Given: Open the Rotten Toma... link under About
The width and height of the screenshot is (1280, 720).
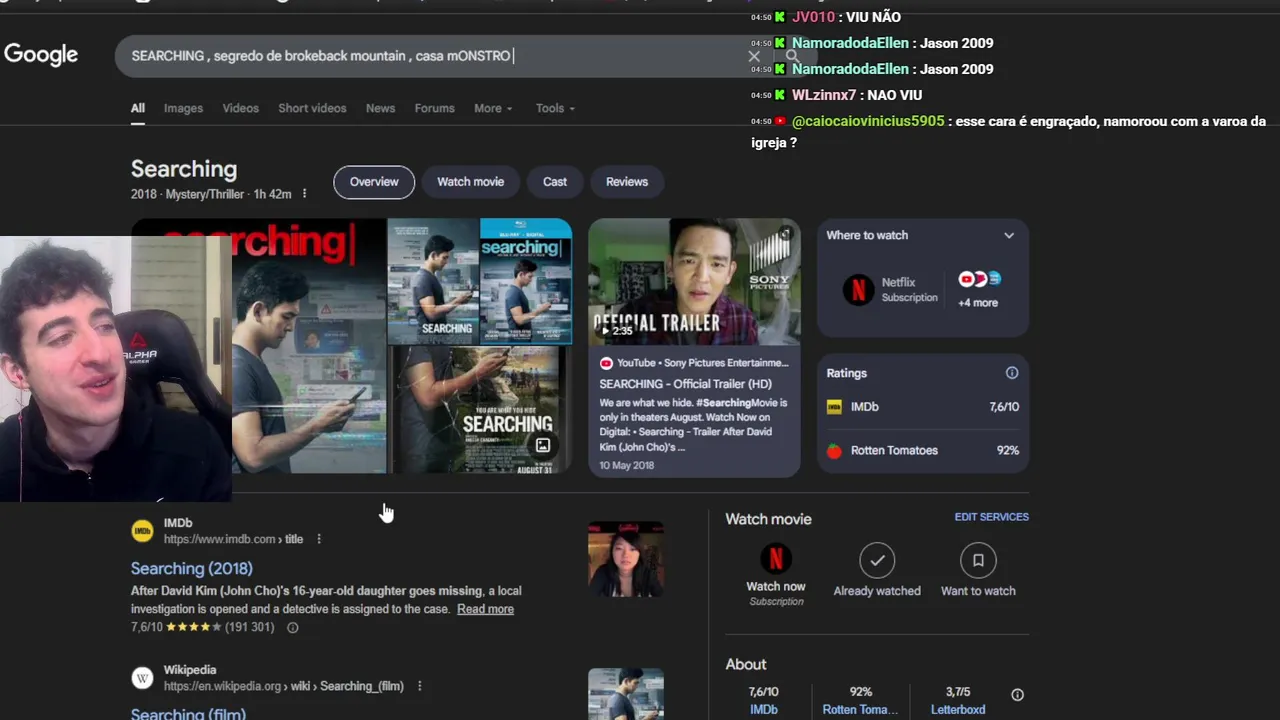Looking at the screenshot, I should pyautogui.click(x=860, y=710).
